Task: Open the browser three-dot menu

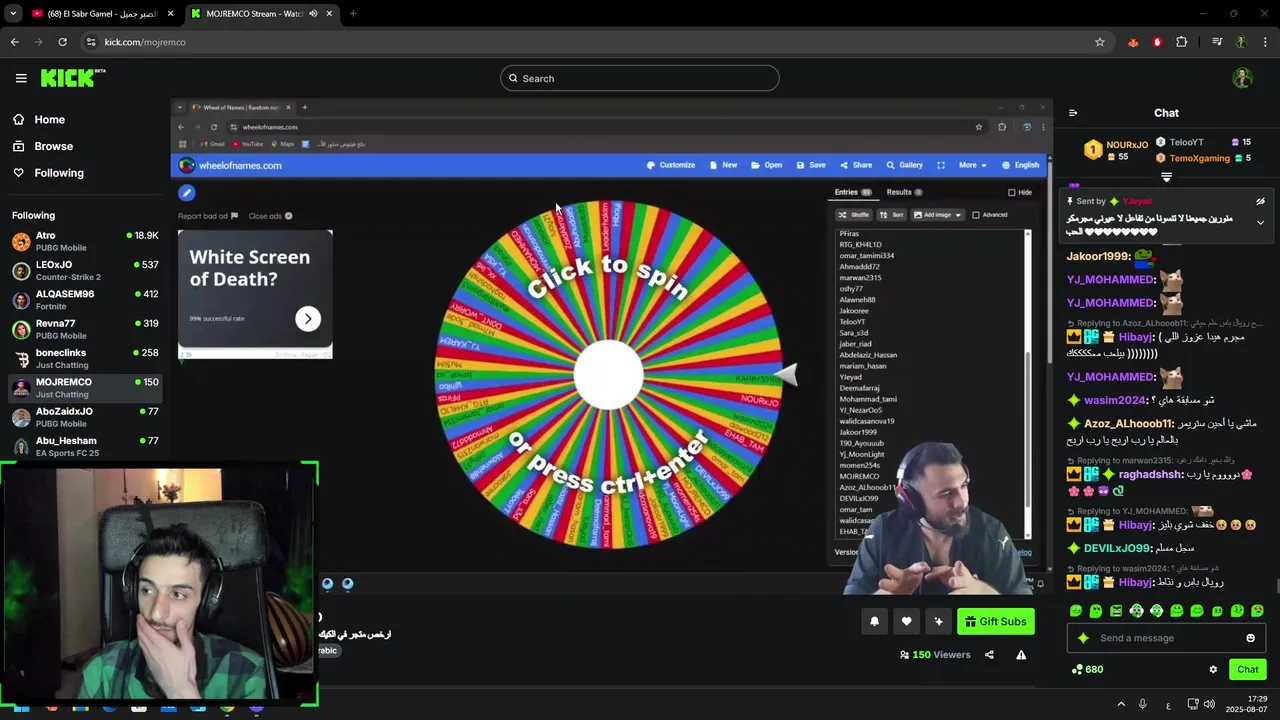Action: click(x=1266, y=42)
